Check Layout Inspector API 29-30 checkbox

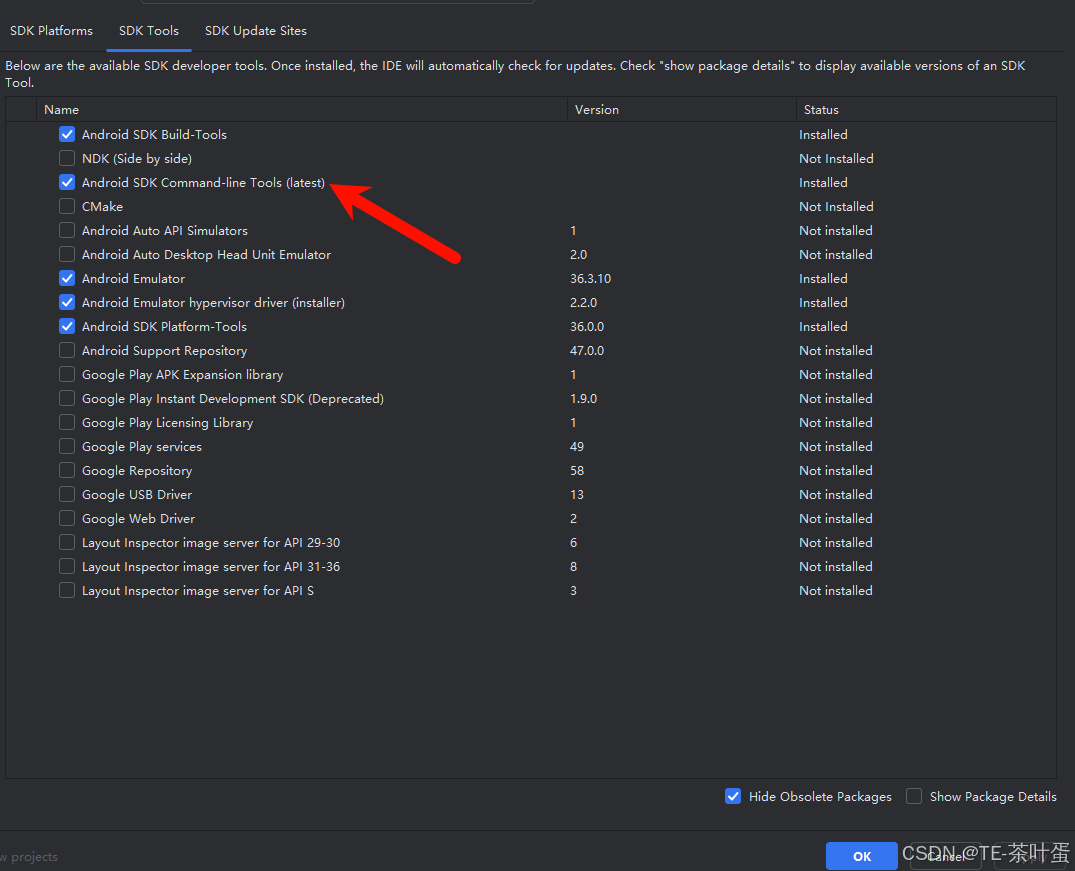coord(67,542)
